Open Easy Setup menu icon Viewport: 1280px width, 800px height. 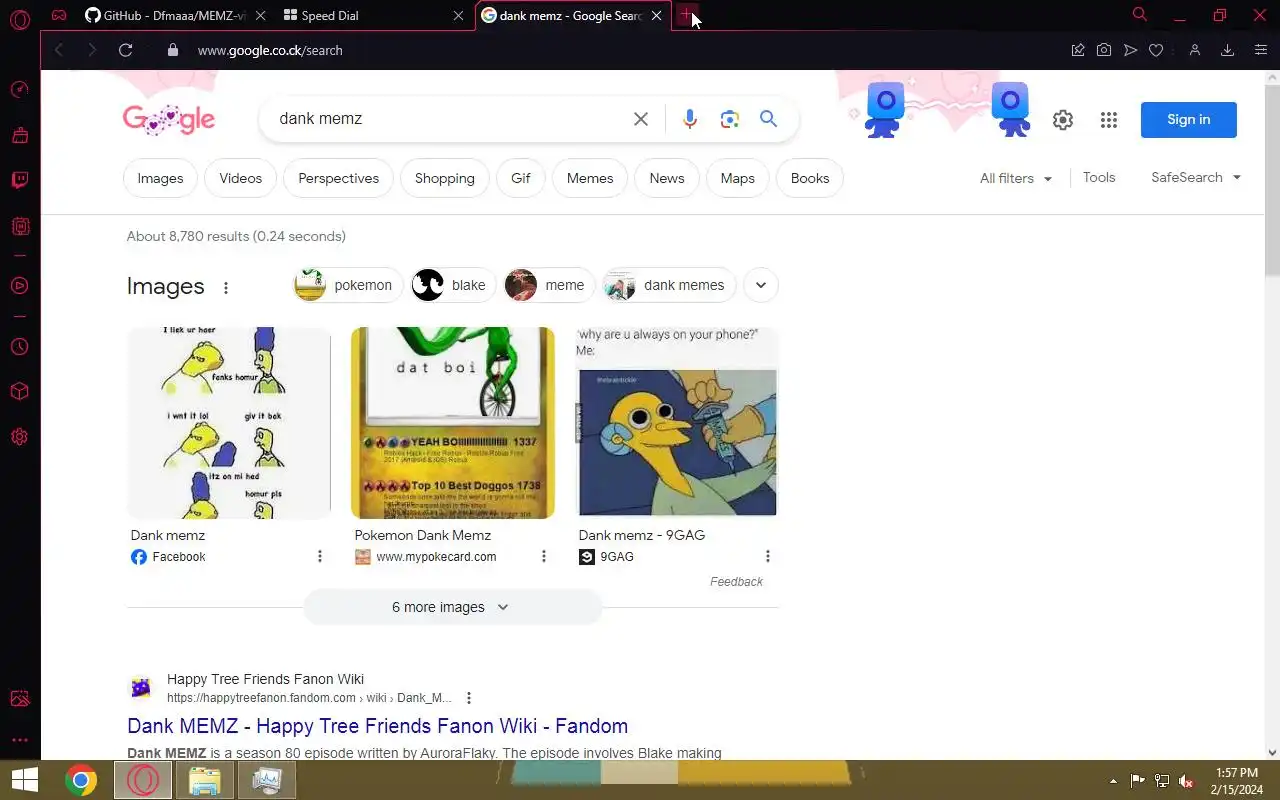(x=1260, y=50)
